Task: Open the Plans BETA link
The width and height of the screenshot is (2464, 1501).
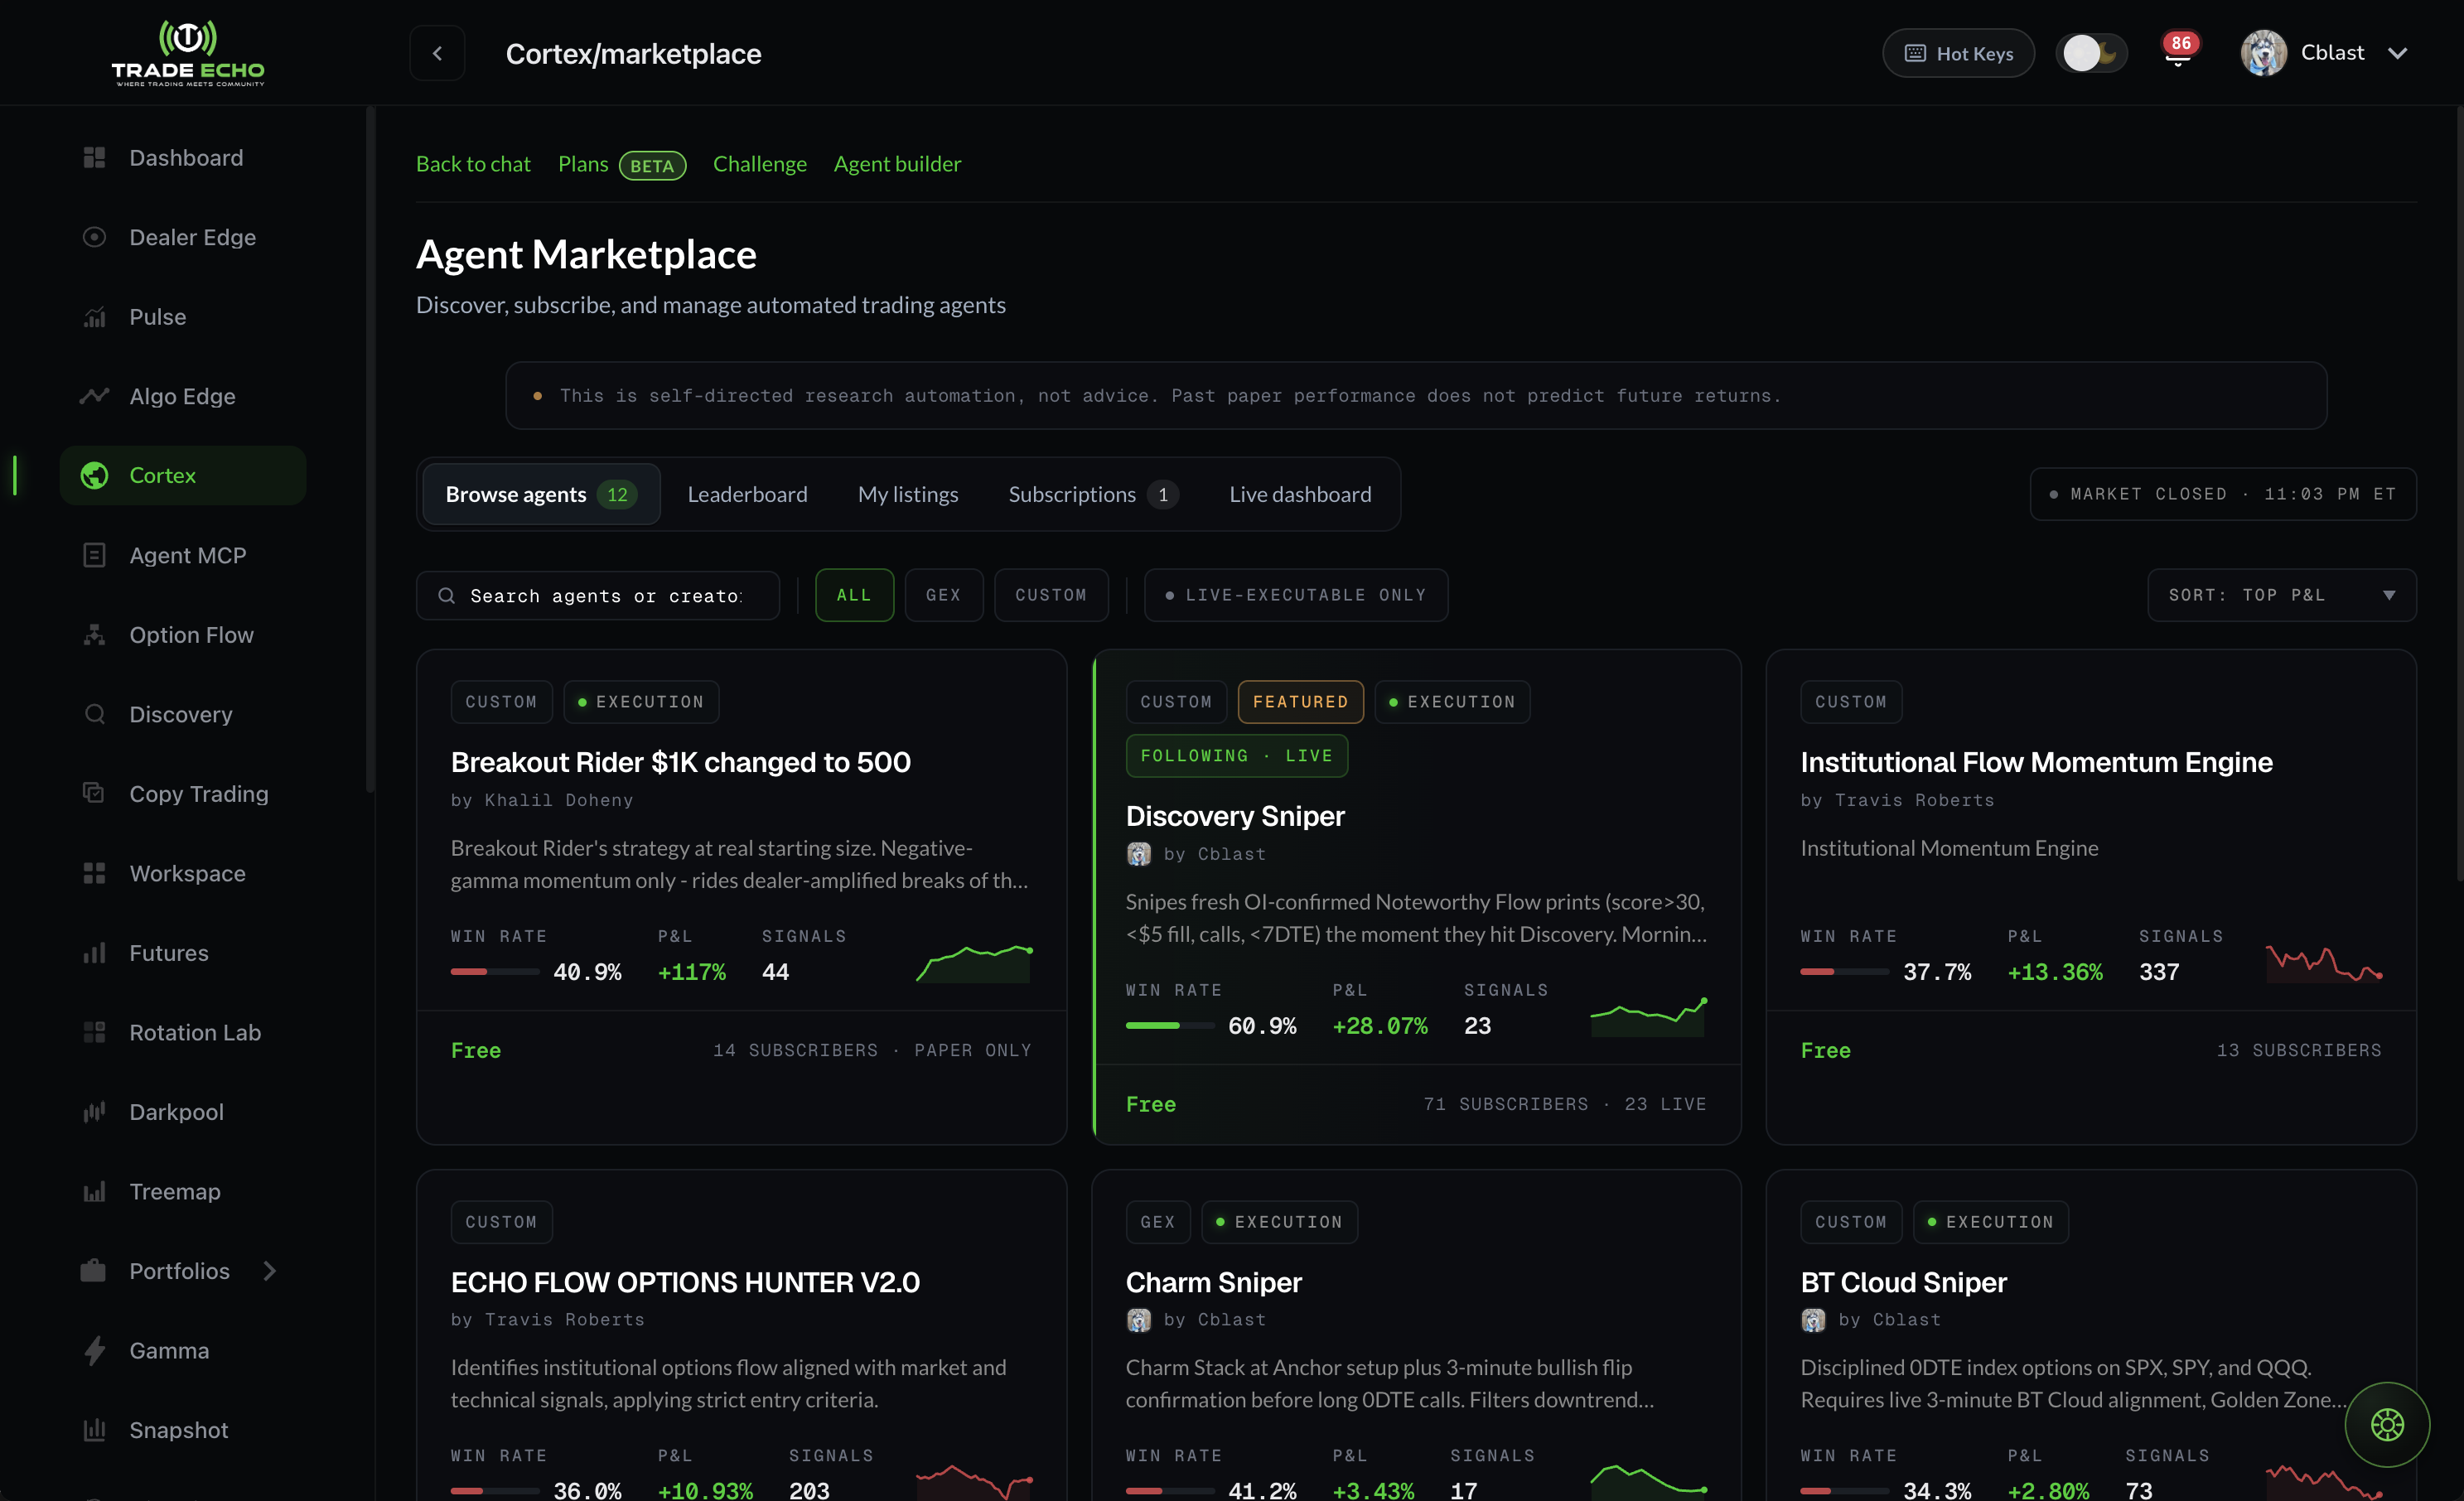Action: pos(622,164)
